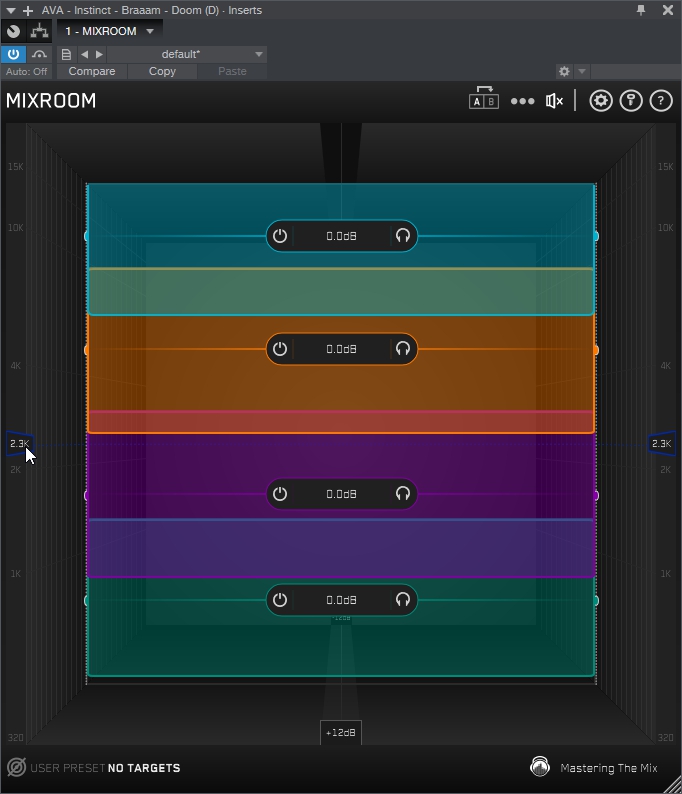Click the channel knob icon
This screenshot has height=794, width=682.
coord(14,31)
